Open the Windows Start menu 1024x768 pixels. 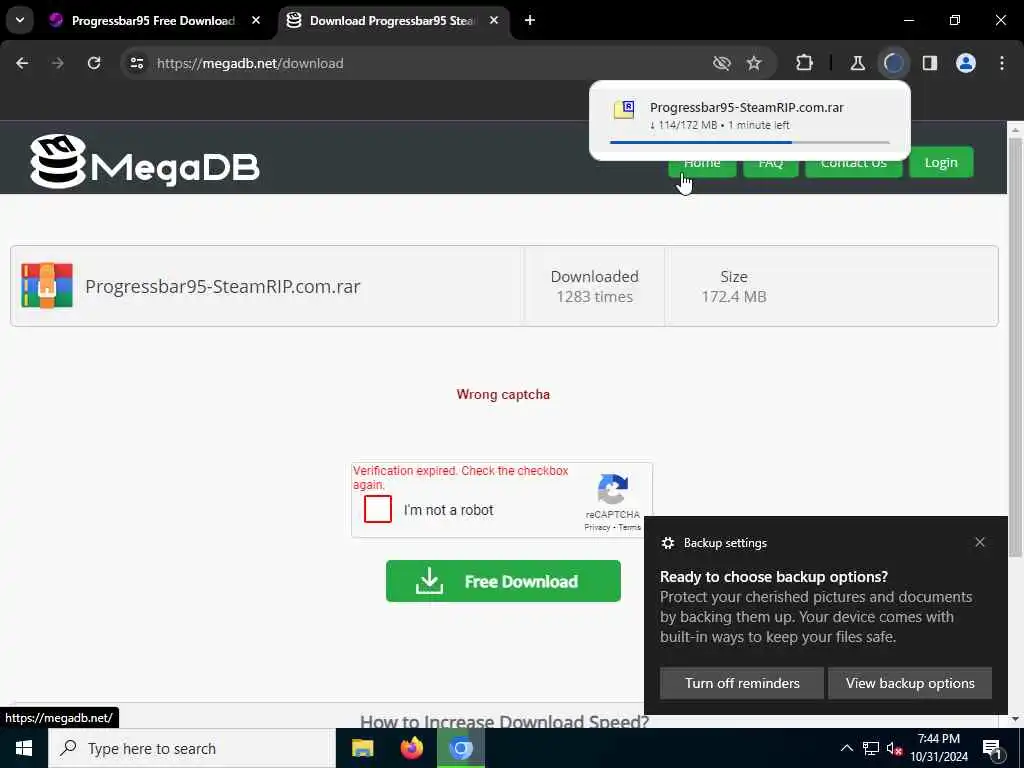pos(24,748)
